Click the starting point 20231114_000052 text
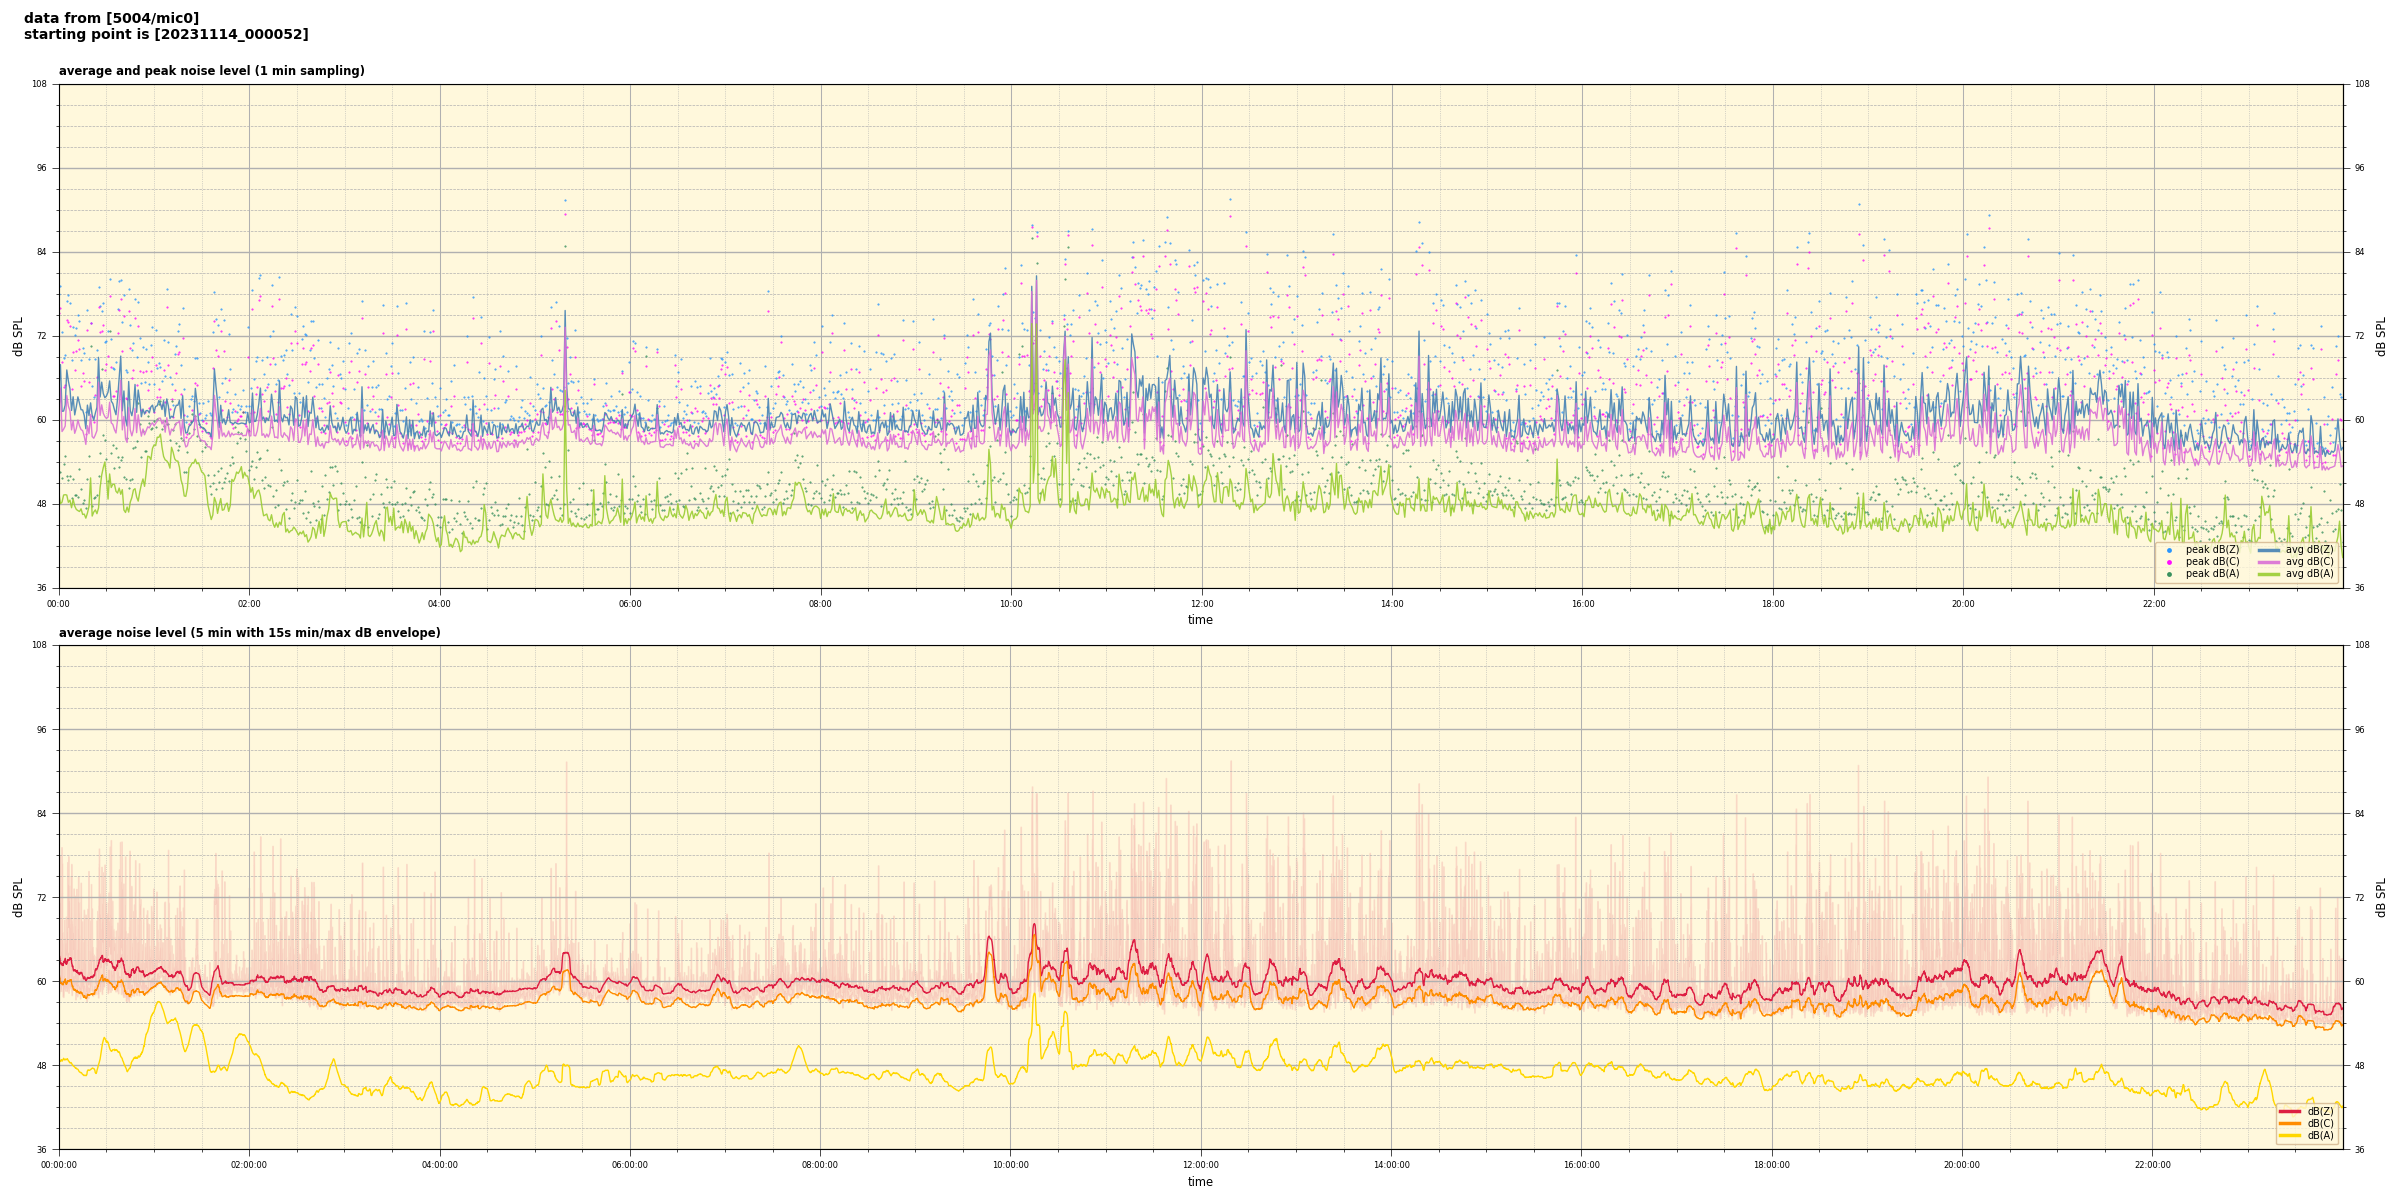 coord(166,35)
